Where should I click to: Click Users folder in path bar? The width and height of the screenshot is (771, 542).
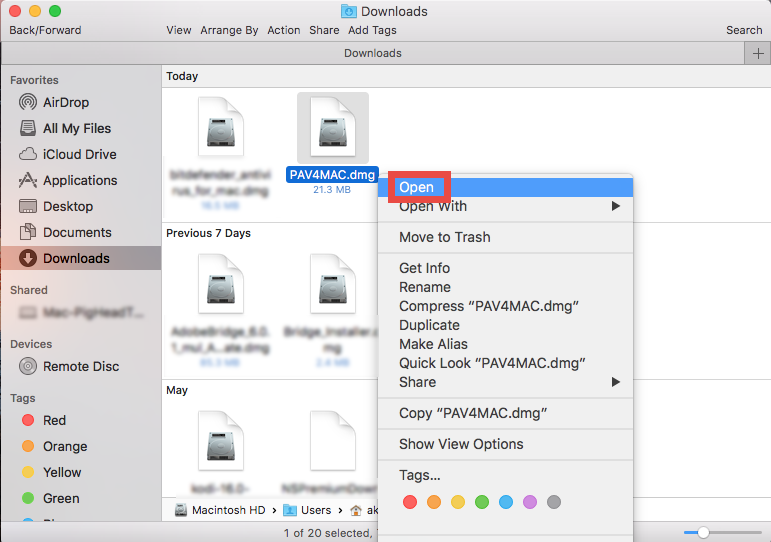tap(307, 511)
